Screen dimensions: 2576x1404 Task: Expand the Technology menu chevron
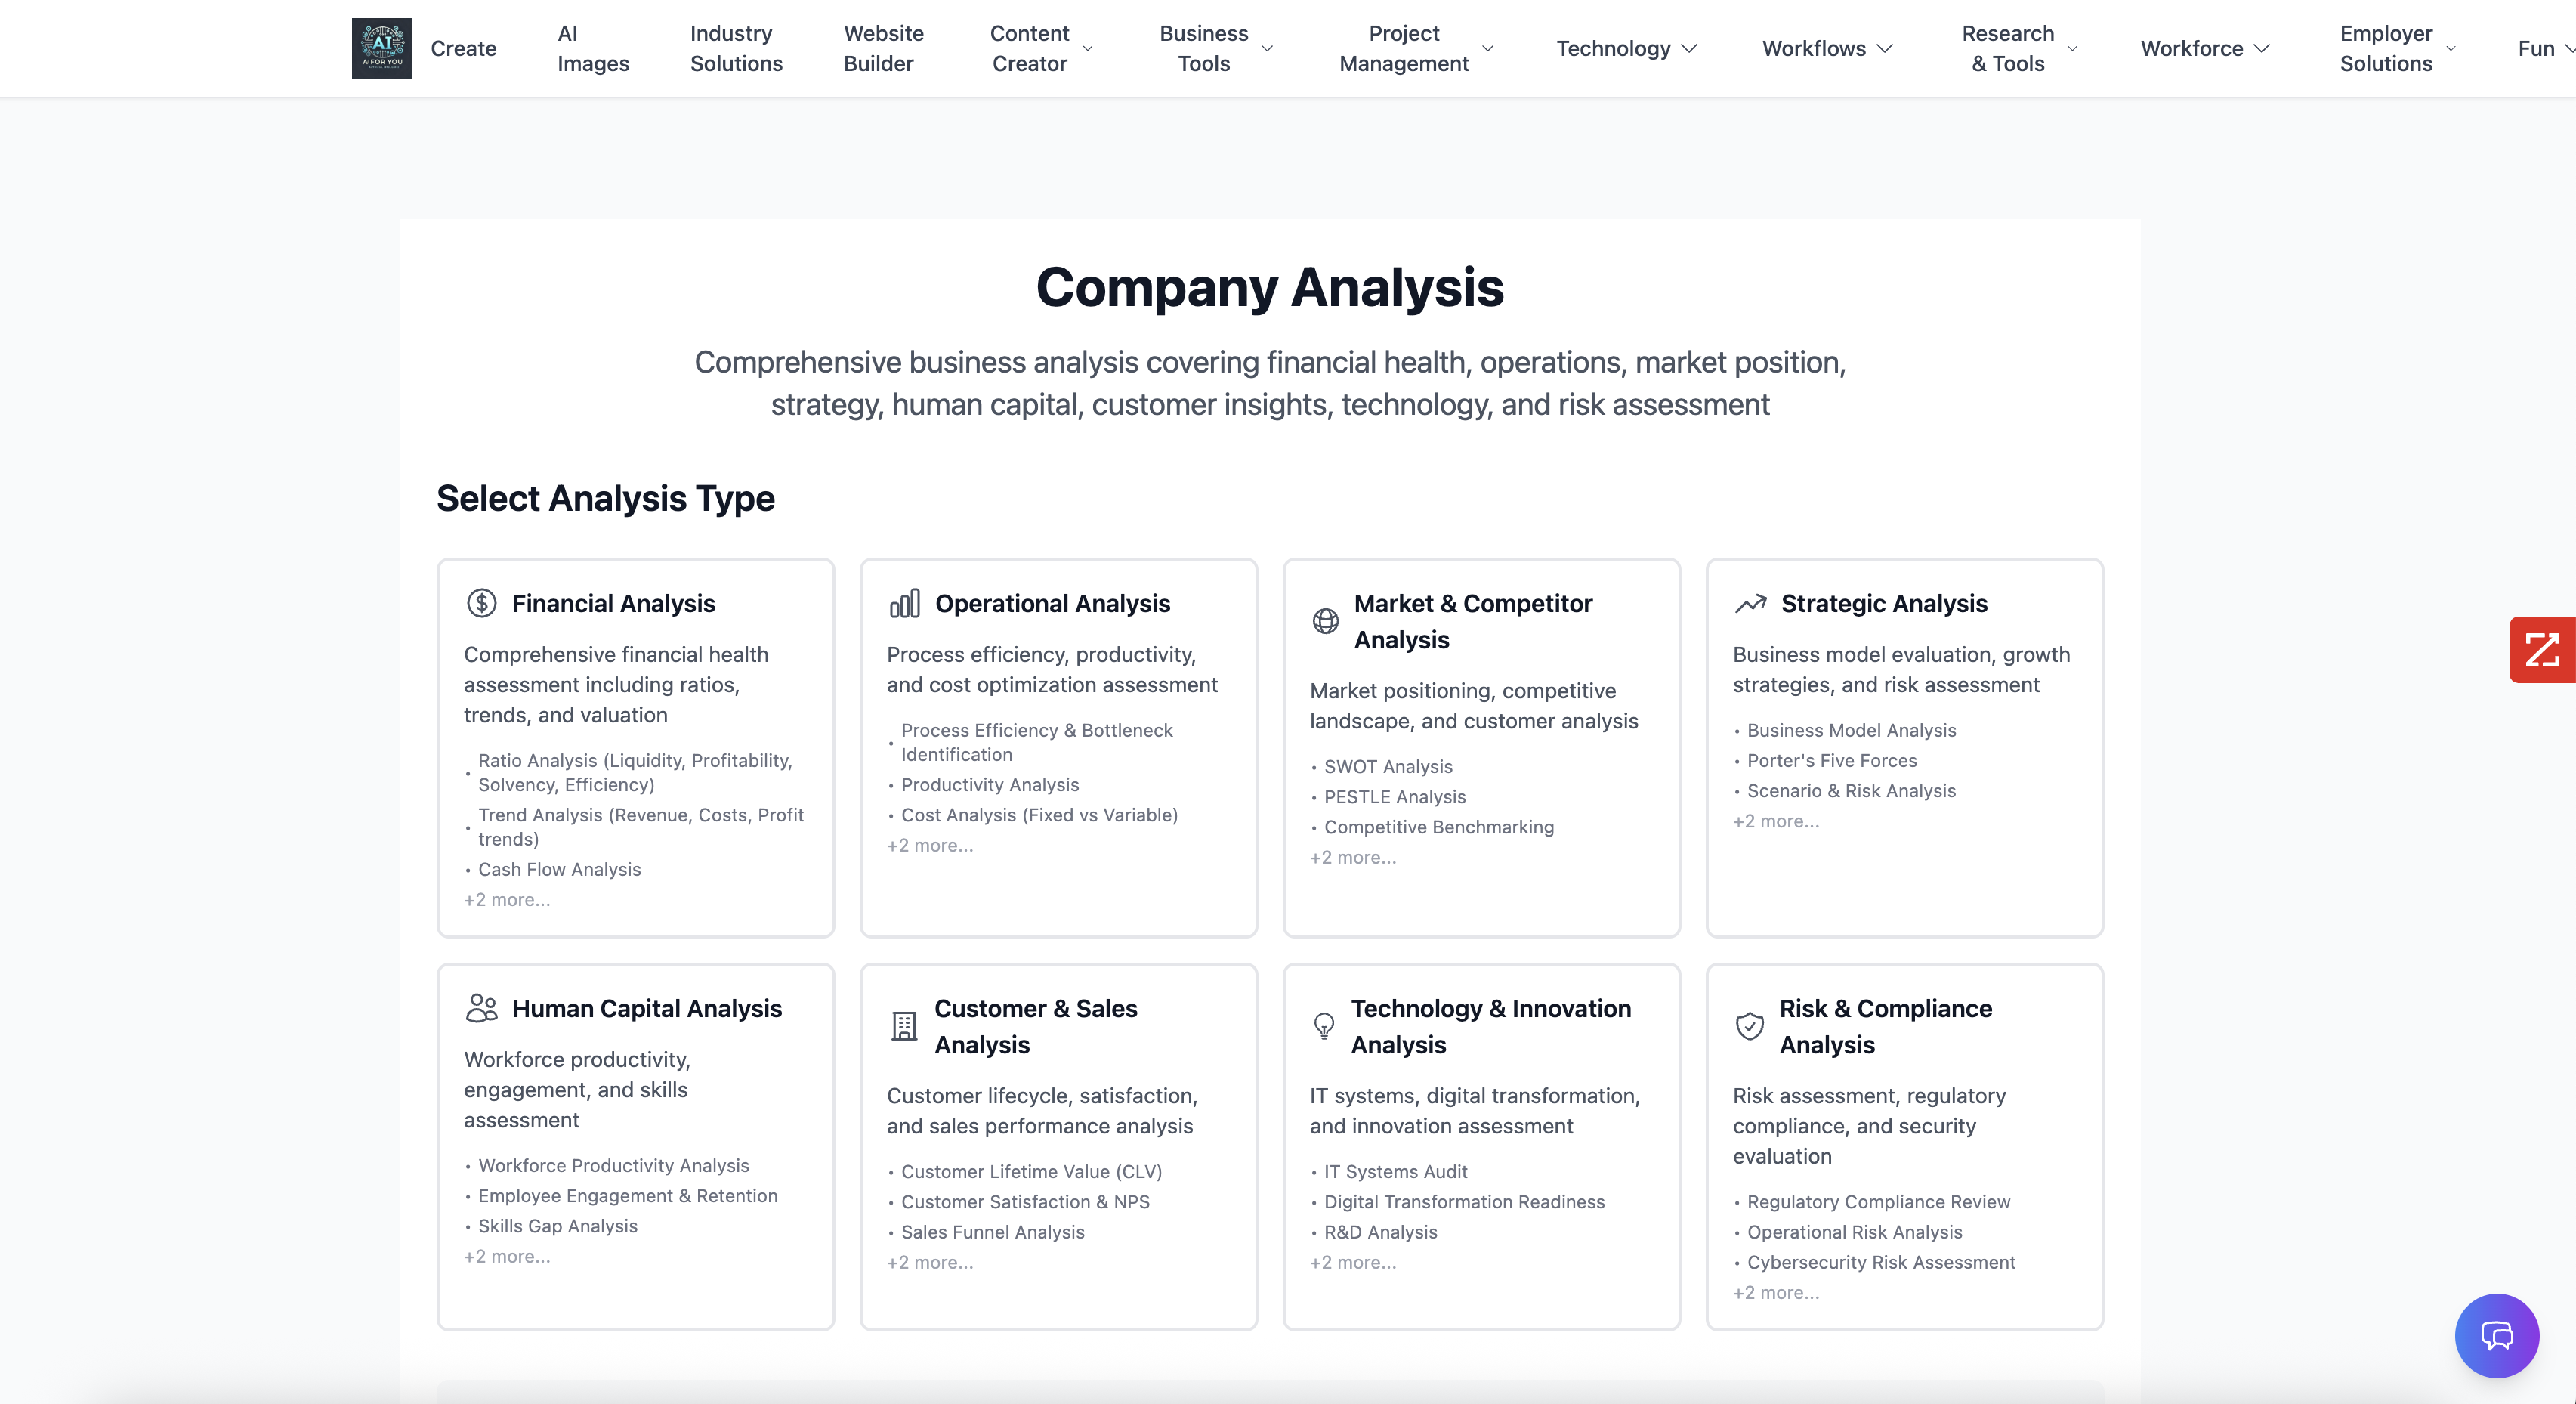coord(1690,48)
